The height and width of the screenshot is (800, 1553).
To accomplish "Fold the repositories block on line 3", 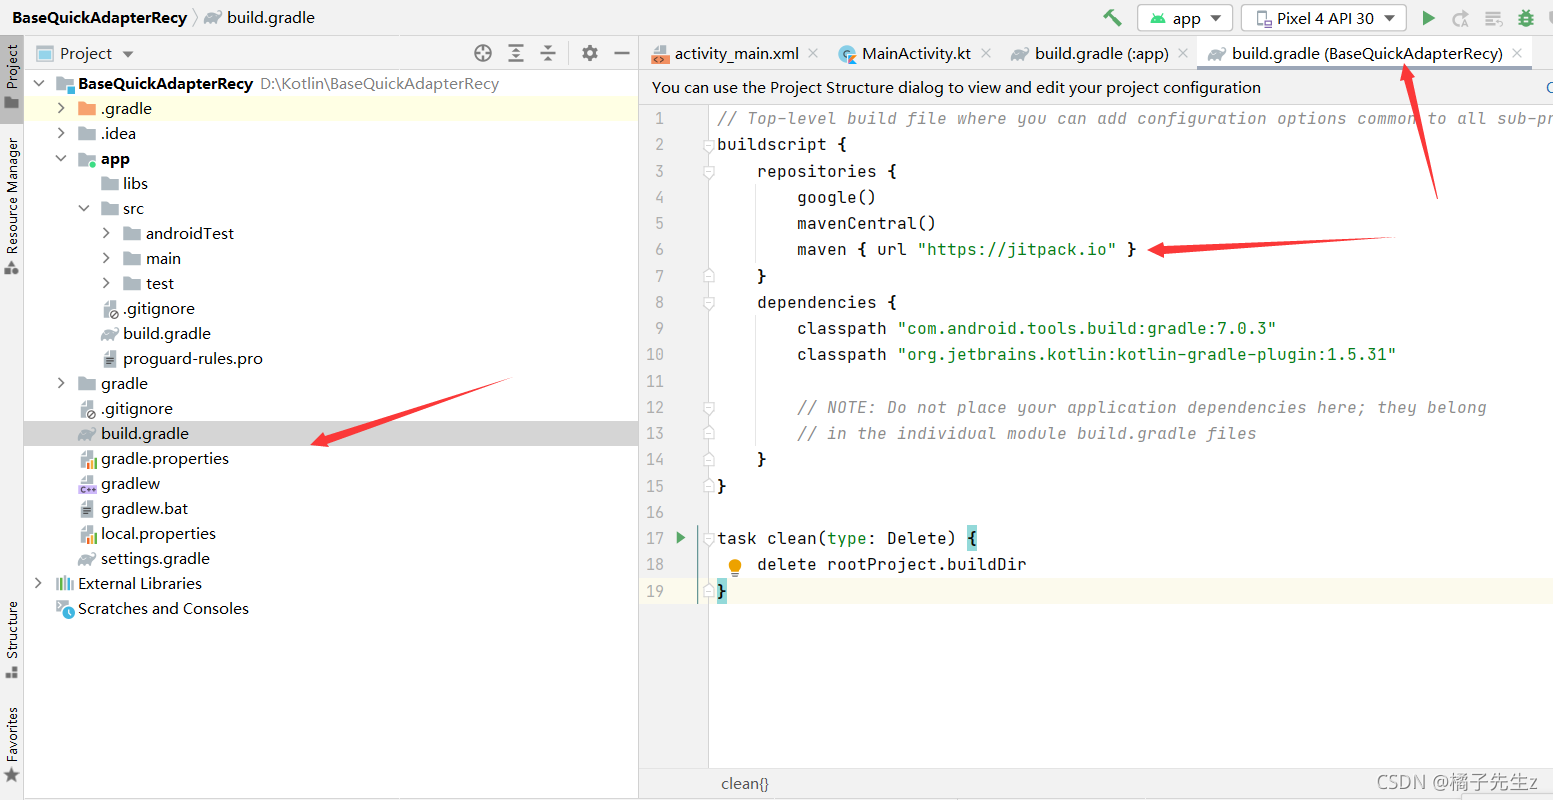I will [708, 171].
